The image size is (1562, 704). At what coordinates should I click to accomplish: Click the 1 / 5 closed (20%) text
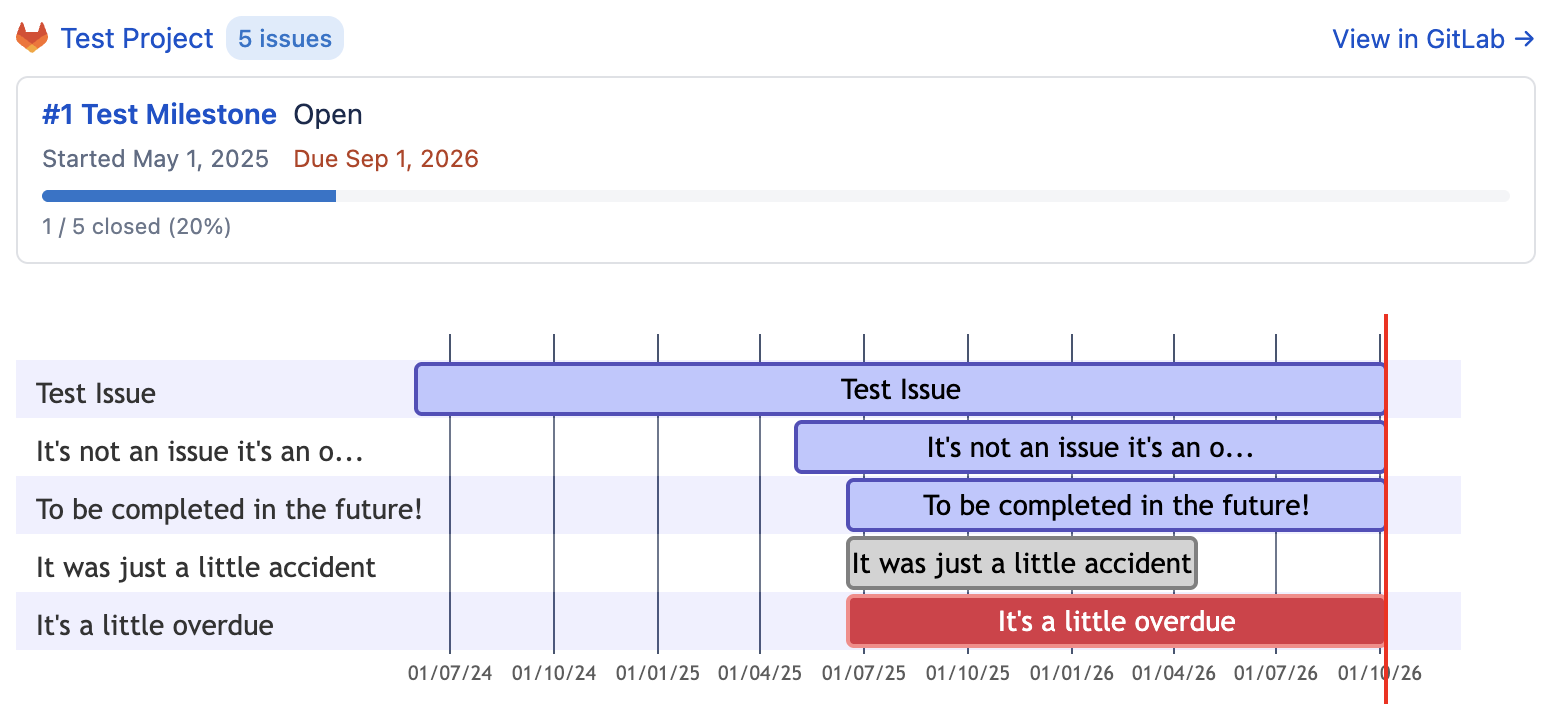point(136,227)
